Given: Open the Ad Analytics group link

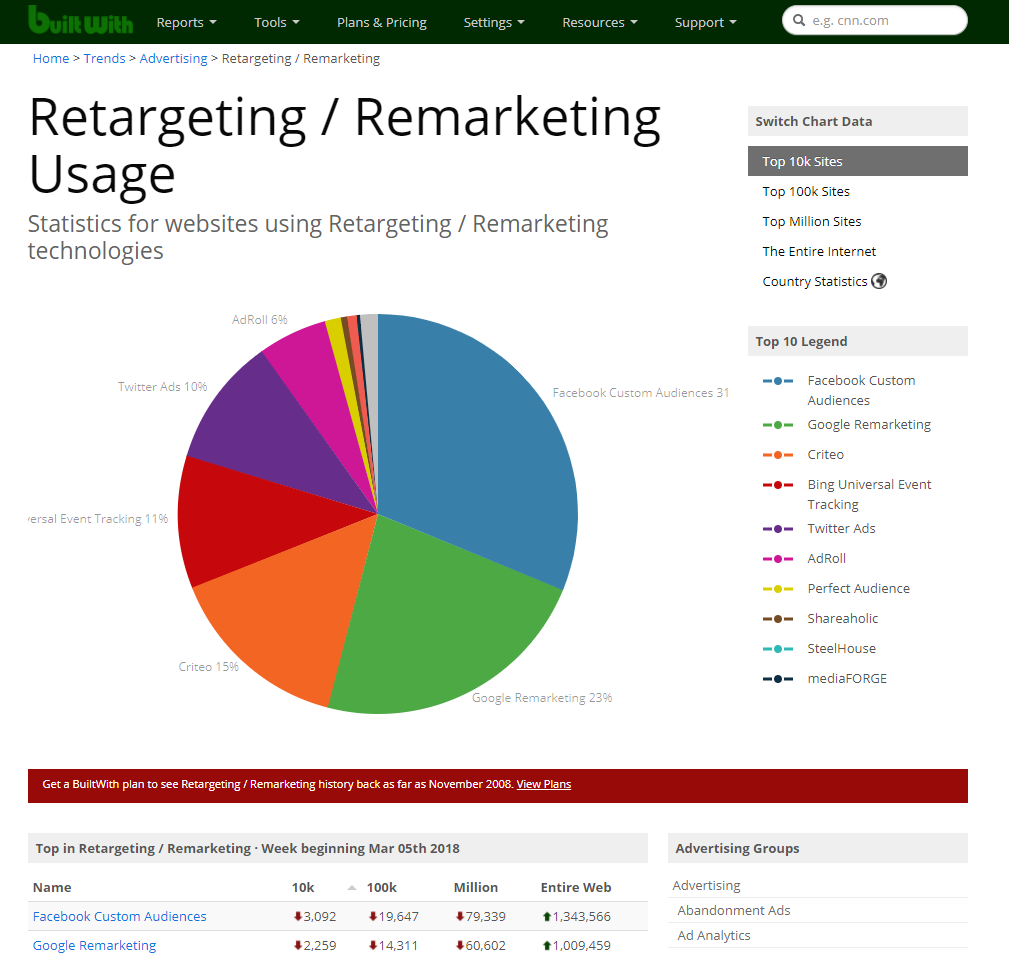Looking at the screenshot, I should click(714, 935).
